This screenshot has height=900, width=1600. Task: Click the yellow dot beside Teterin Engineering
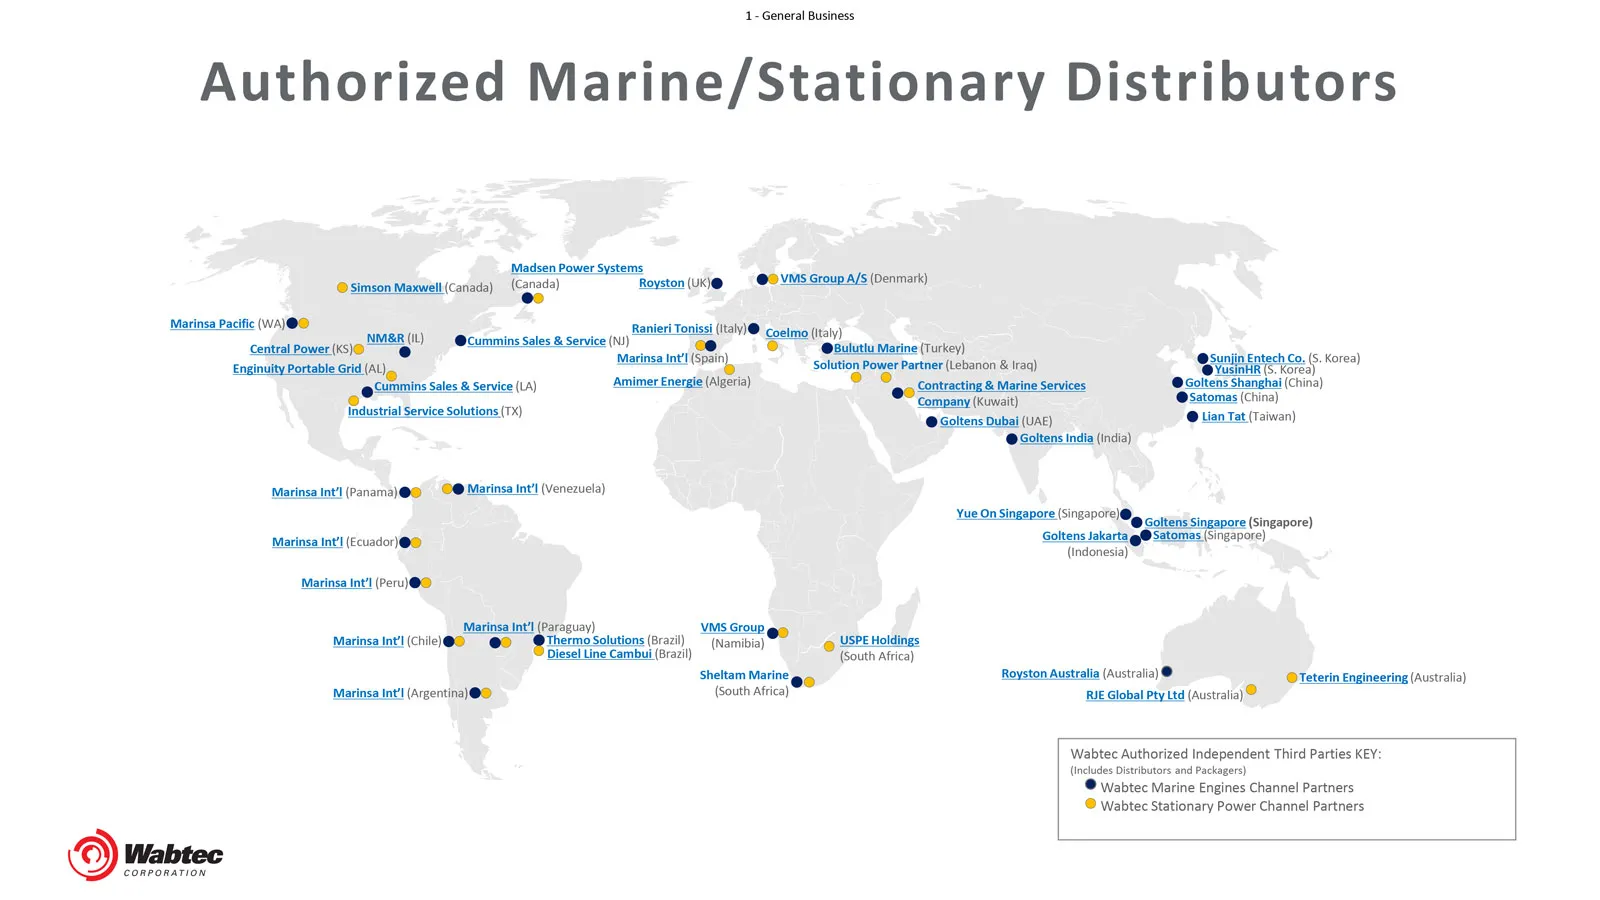tap(1292, 678)
